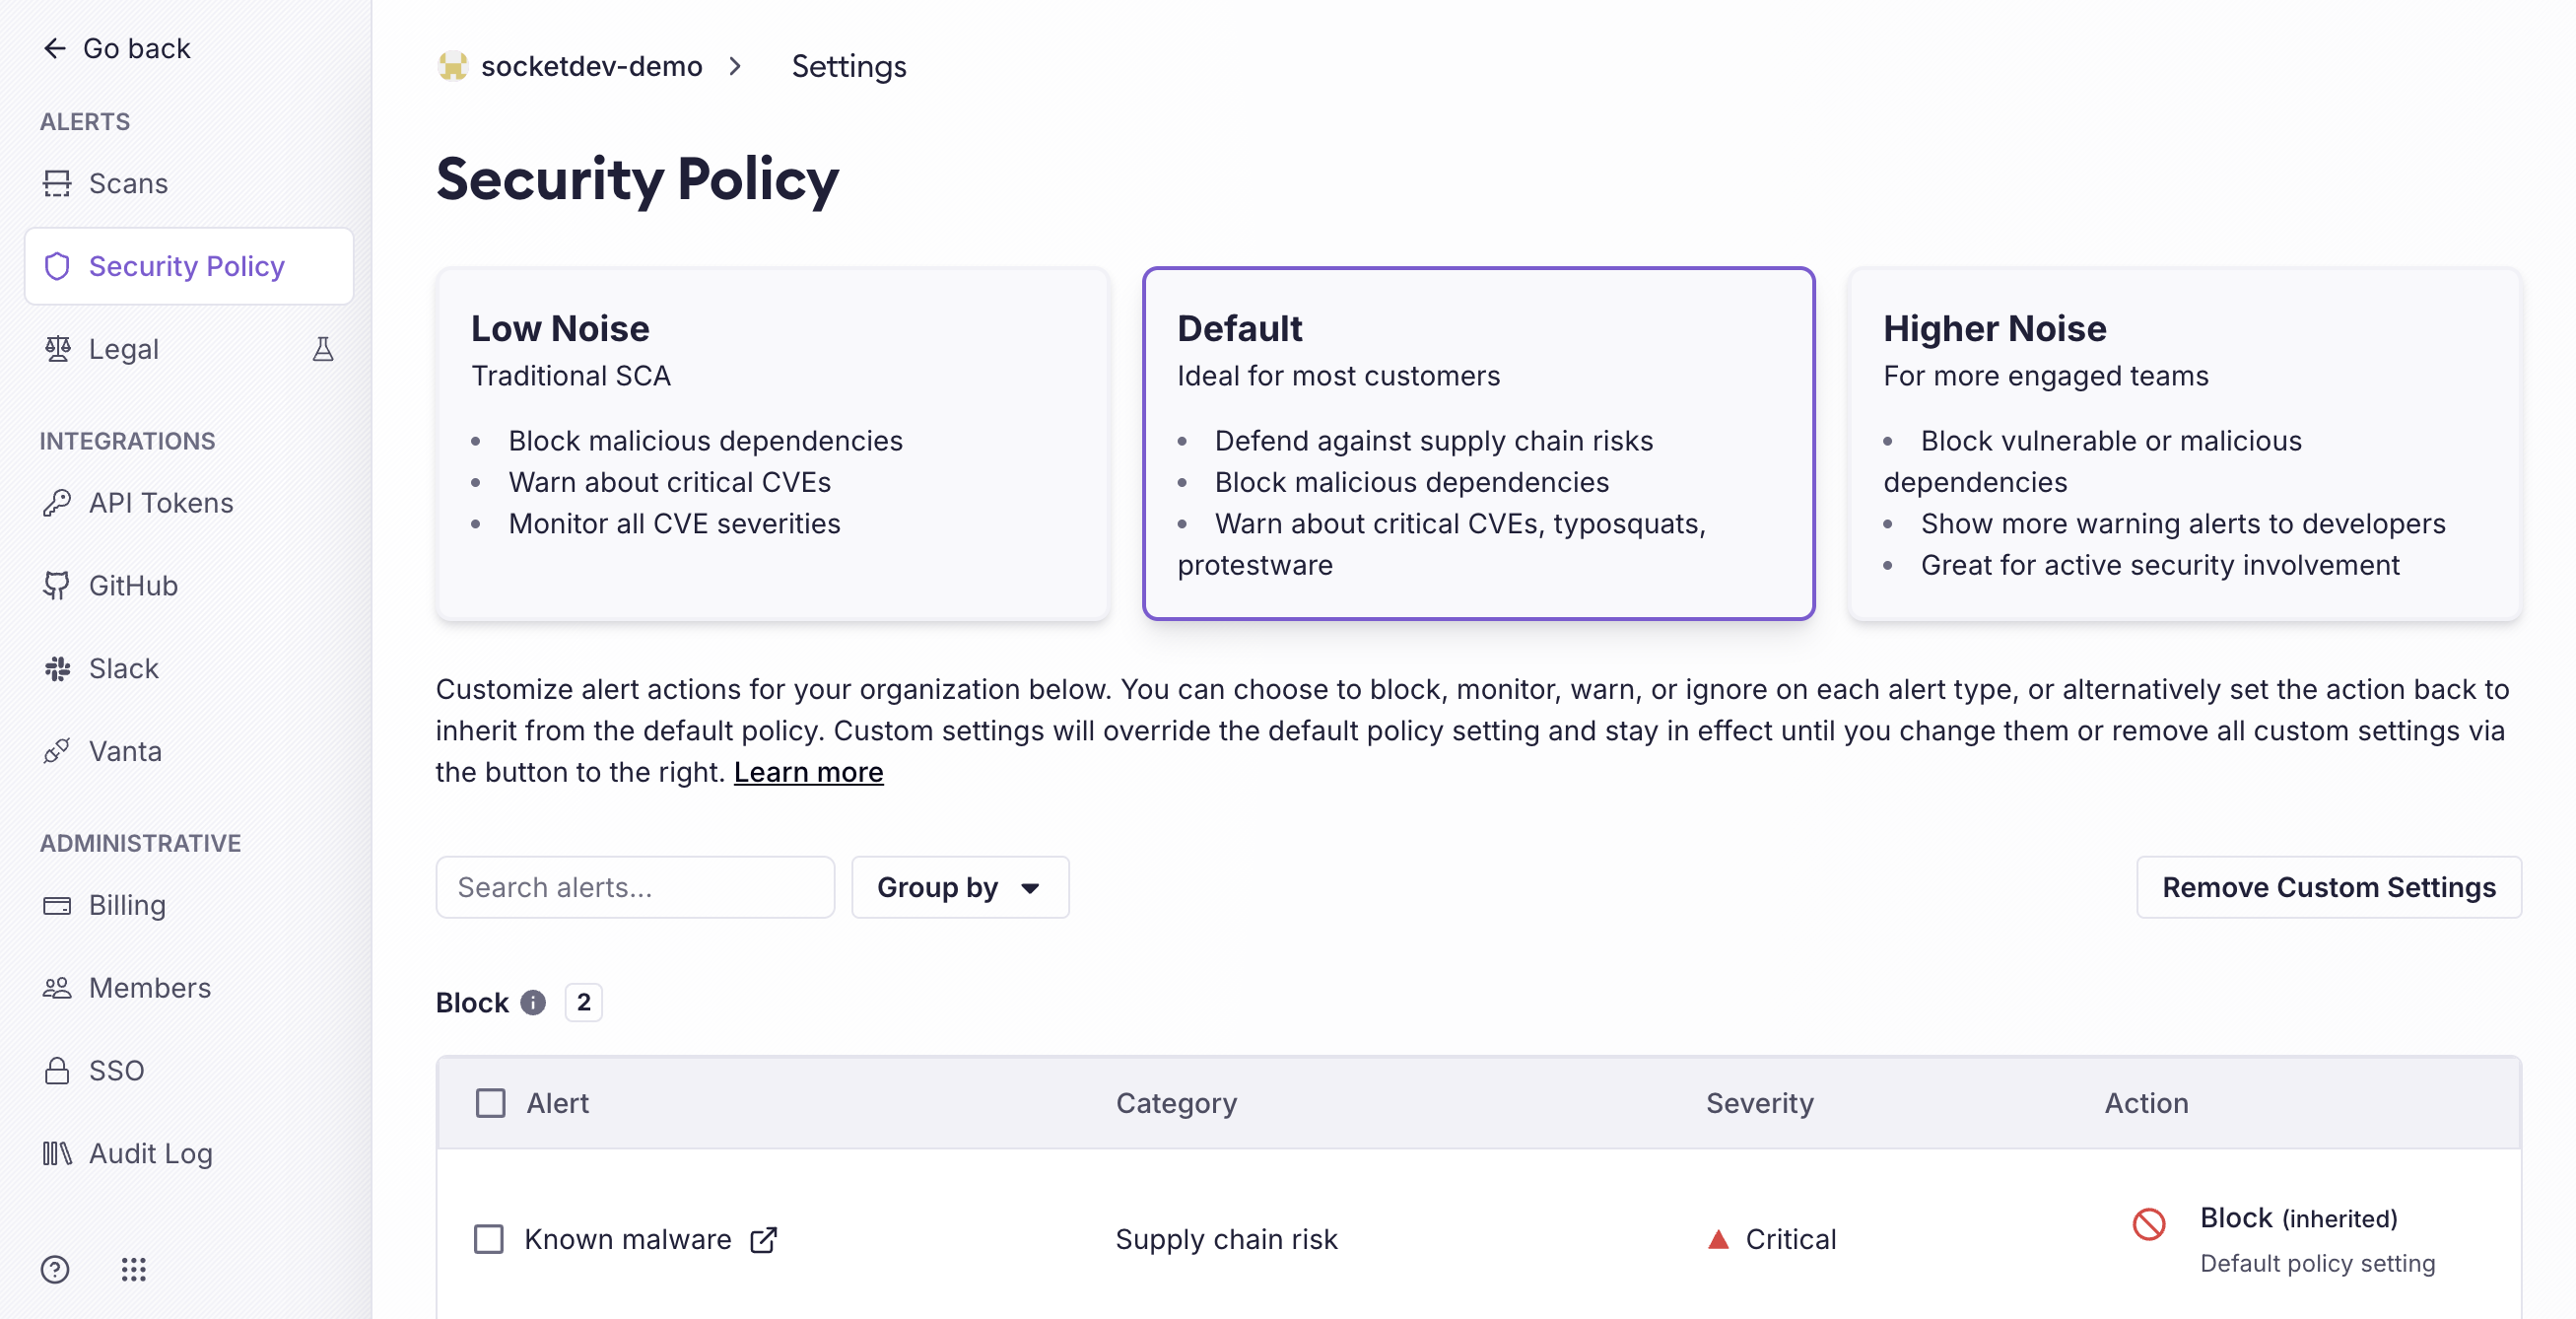This screenshot has width=2576, height=1319.
Task: Tick the Known malware checkbox
Action: click(489, 1239)
